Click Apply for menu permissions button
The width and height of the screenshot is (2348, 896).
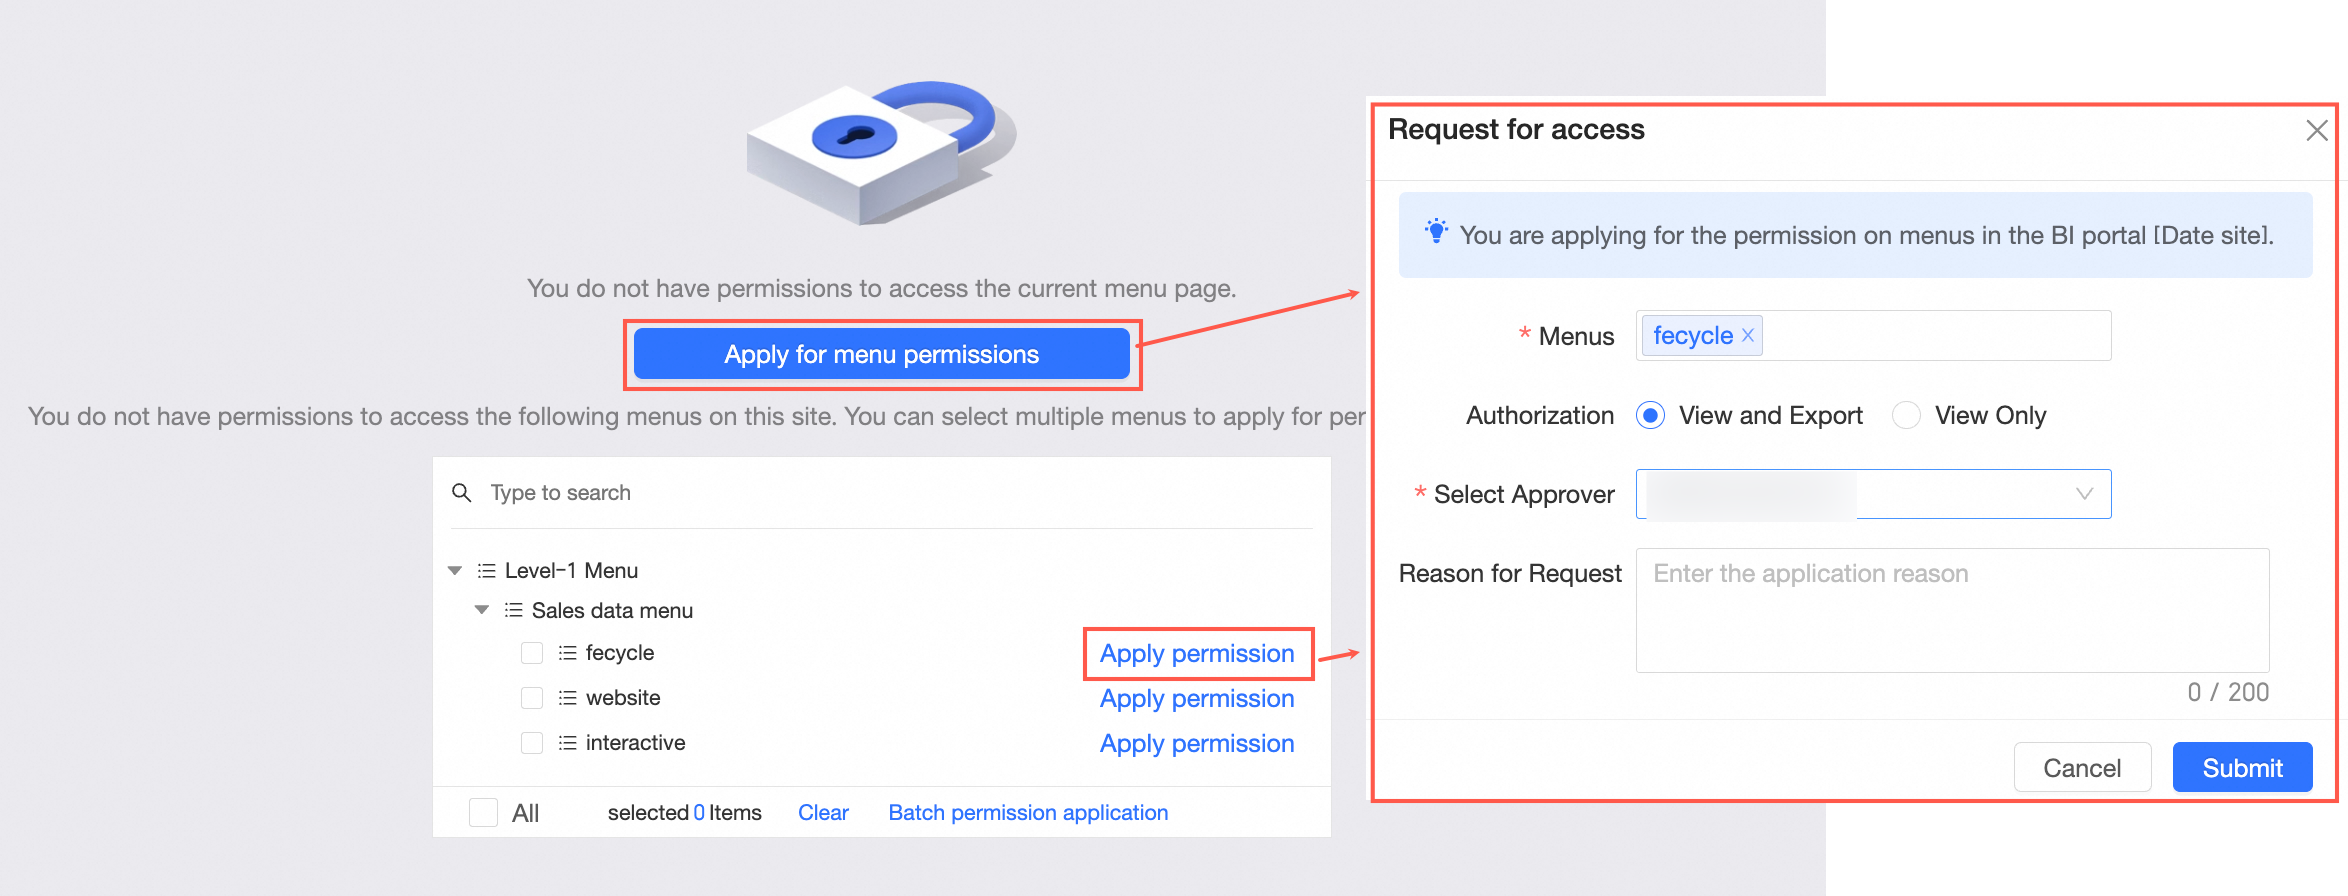pos(881,354)
